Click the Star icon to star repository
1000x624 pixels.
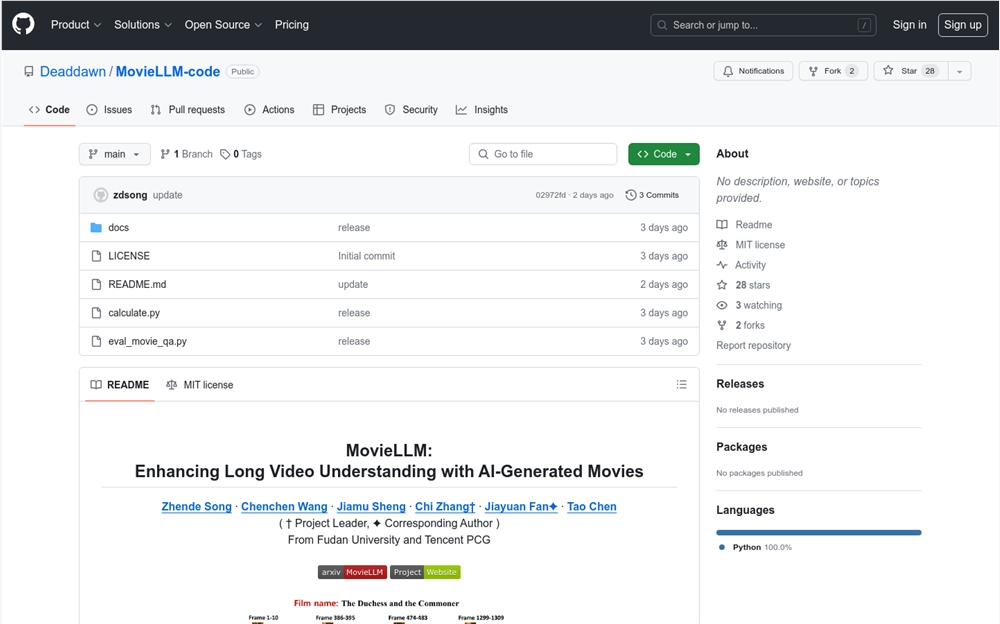[x=888, y=71]
